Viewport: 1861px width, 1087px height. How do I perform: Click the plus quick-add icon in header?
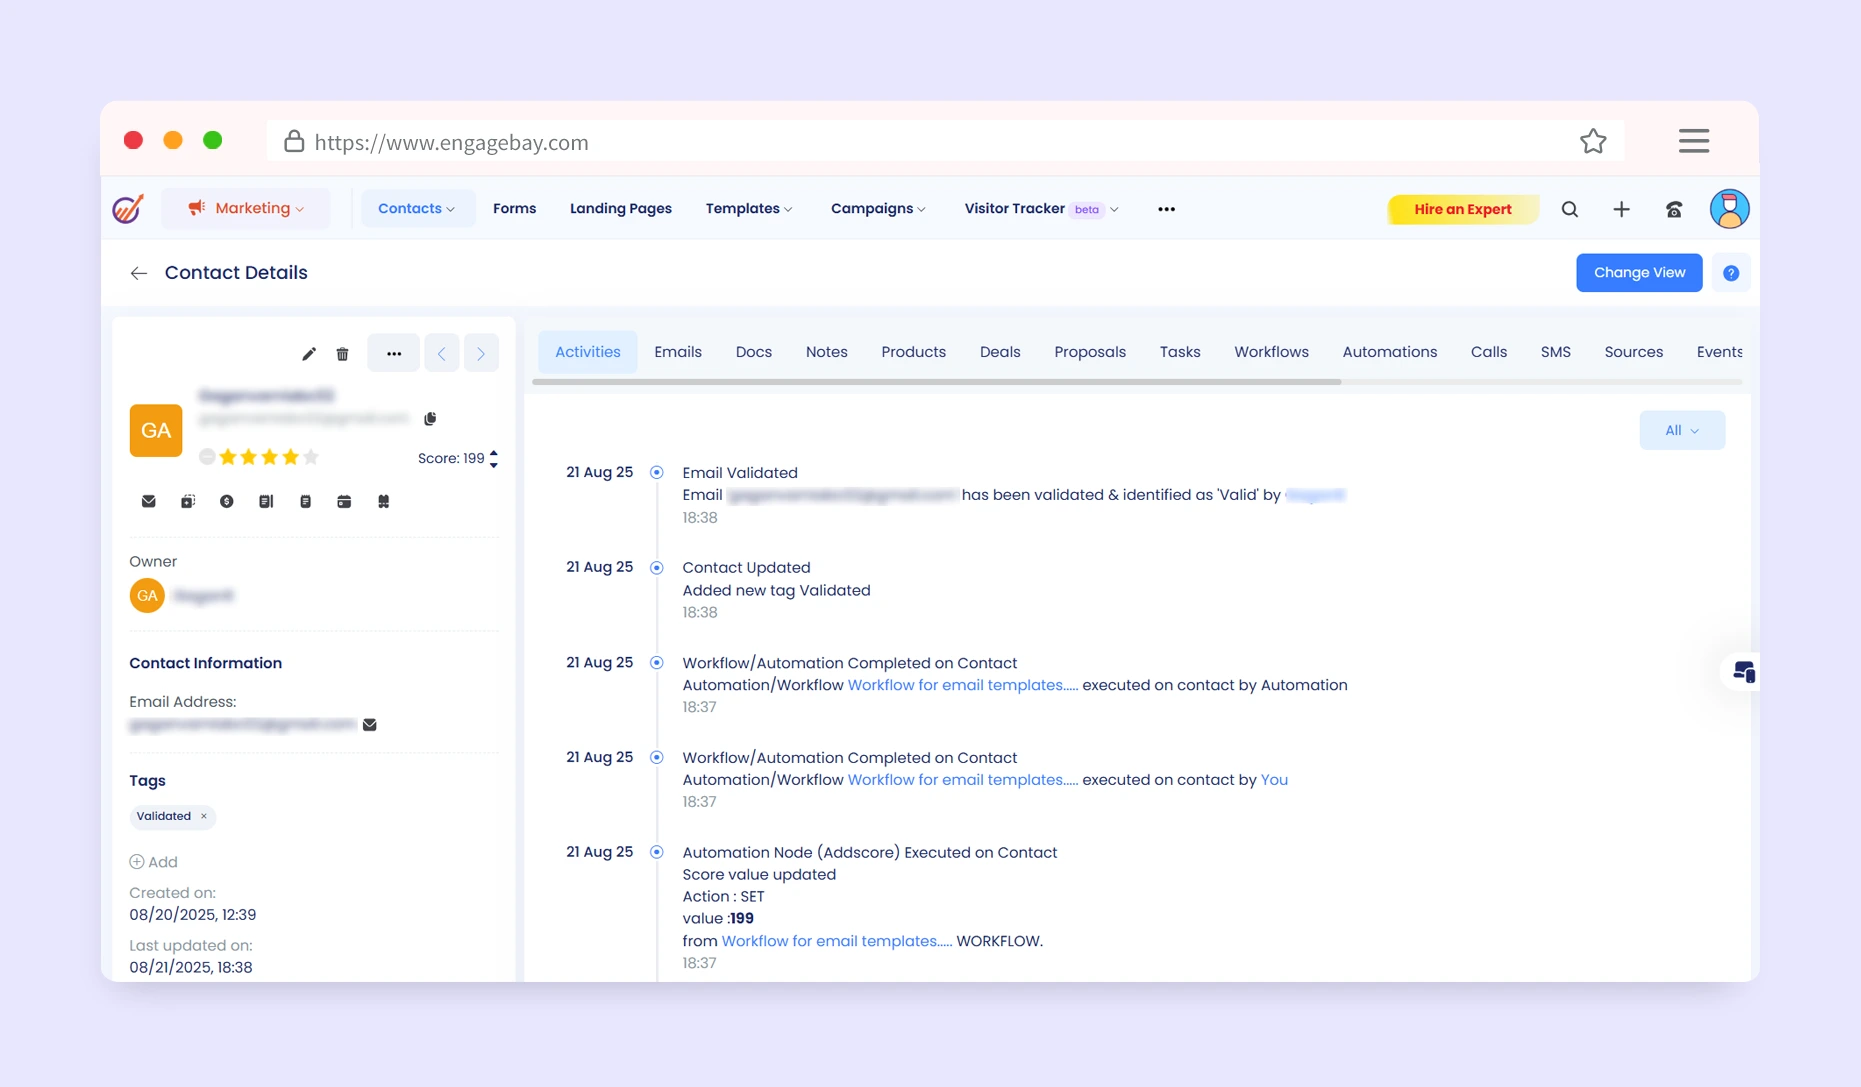coord(1622,209)
